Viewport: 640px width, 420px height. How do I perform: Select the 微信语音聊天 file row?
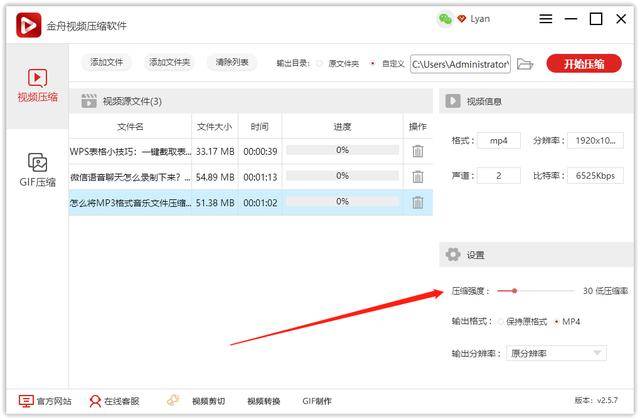click(251, 177)
